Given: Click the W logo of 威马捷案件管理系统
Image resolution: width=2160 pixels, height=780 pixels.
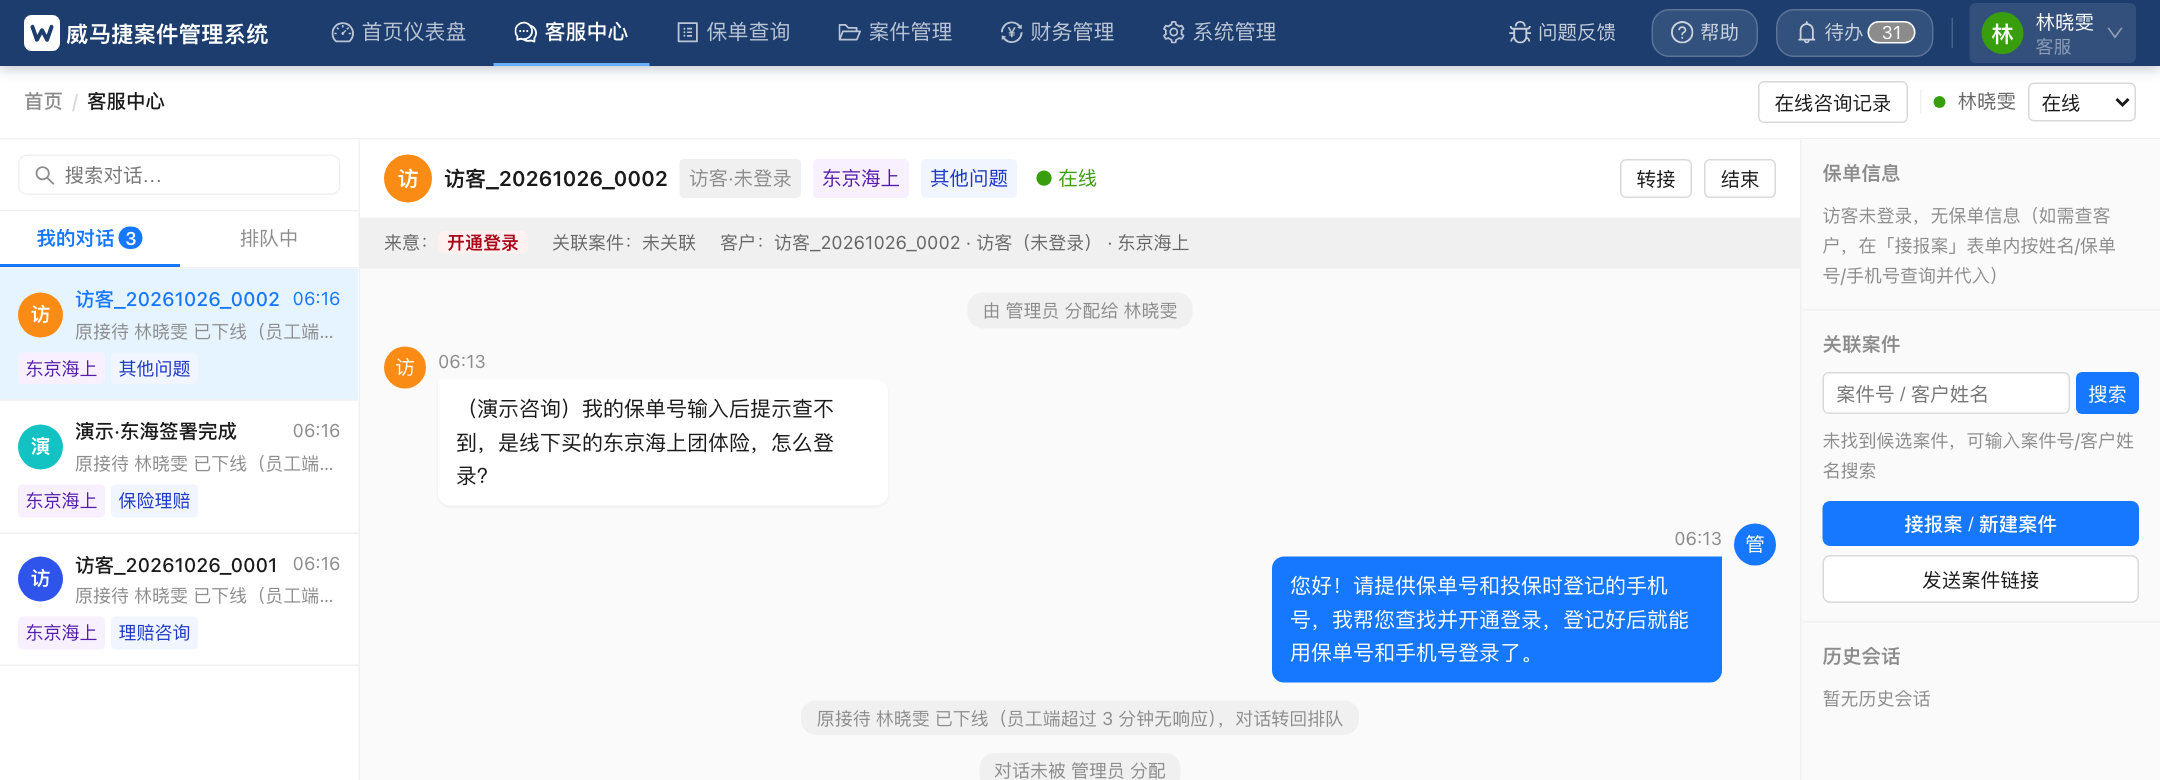Looking at the screenshot, I should tap(42, 33).
